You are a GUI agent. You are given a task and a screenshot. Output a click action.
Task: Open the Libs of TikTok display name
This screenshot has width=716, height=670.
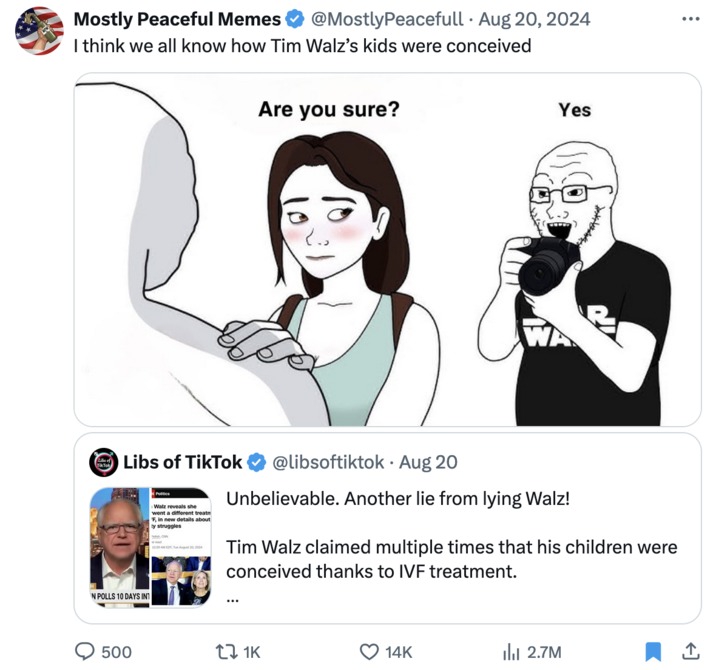pos(183,462)
